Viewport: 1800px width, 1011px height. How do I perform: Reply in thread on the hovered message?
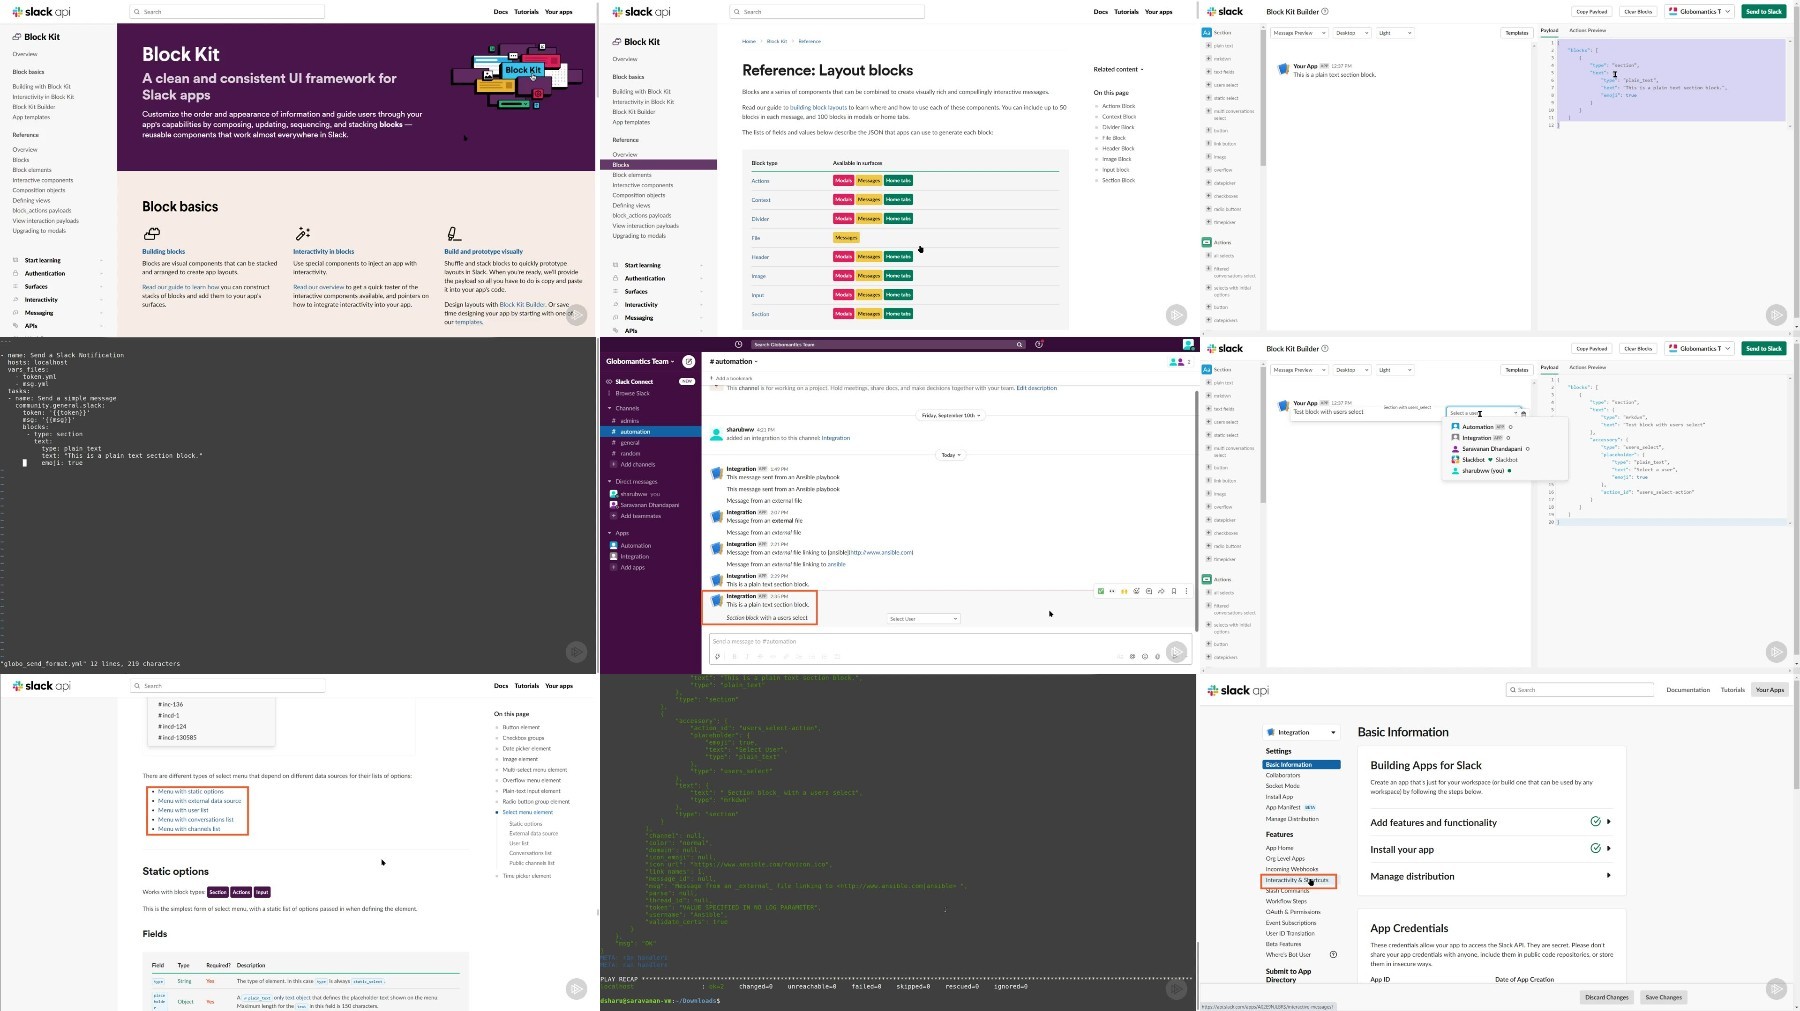[1149, 591]
